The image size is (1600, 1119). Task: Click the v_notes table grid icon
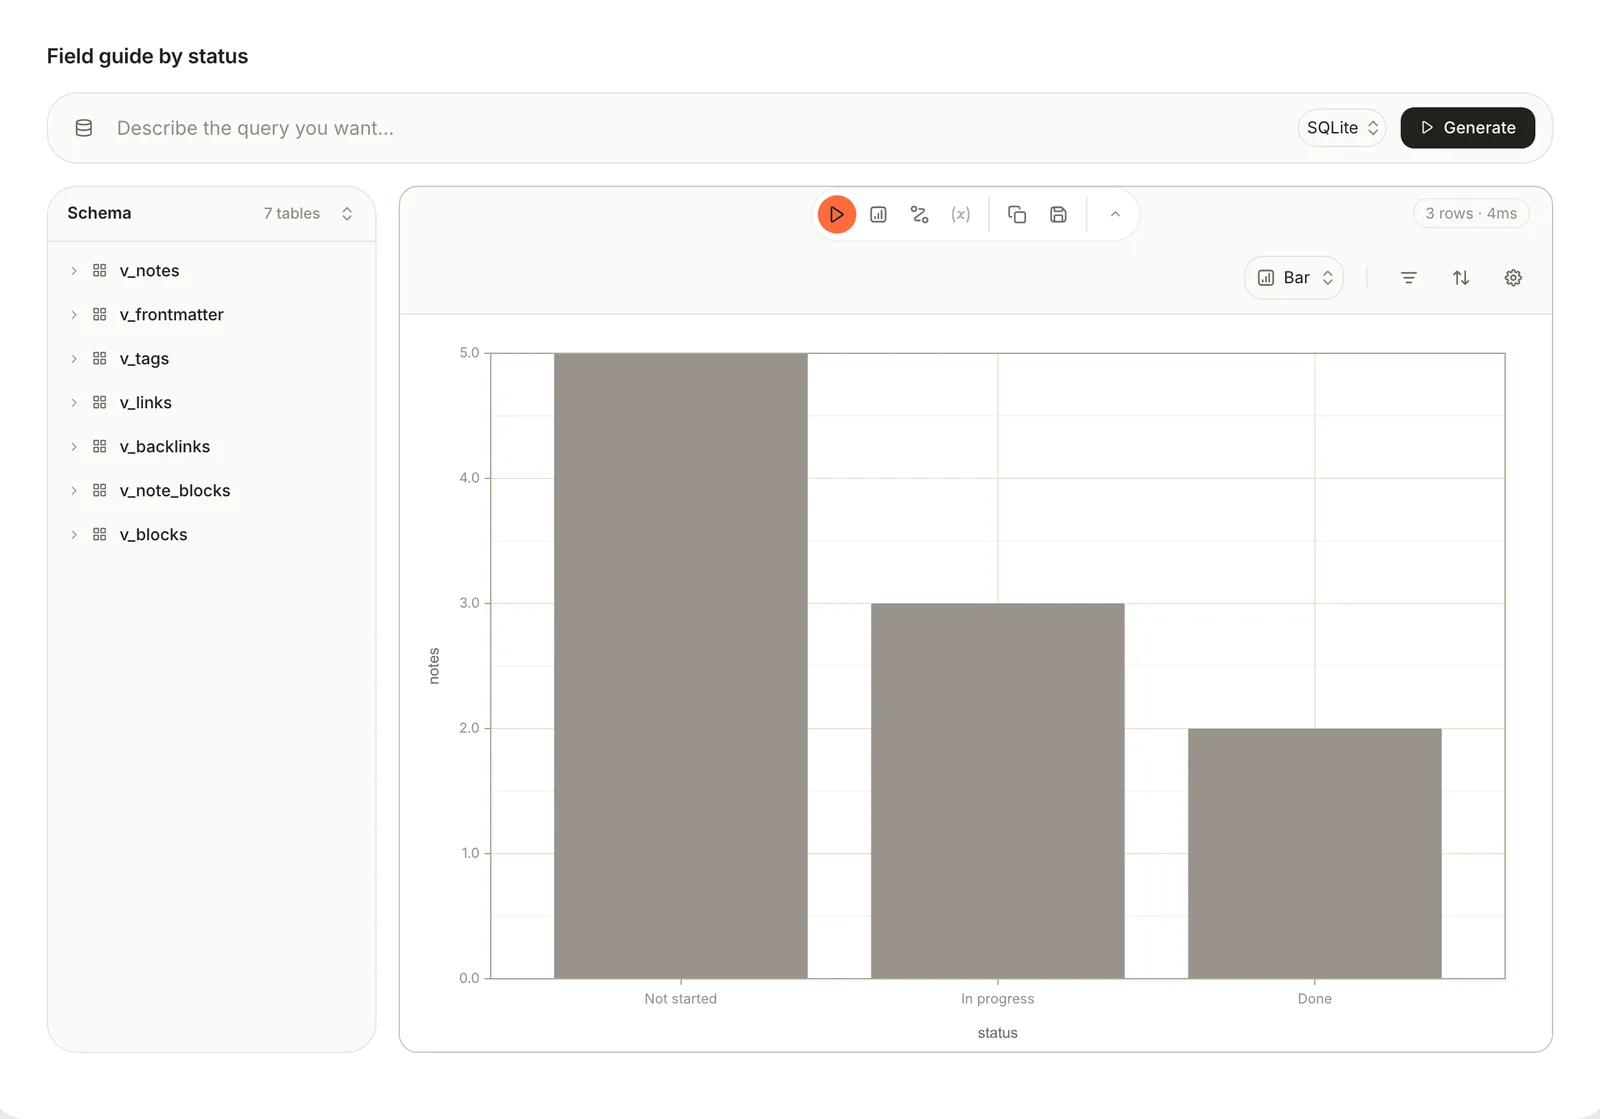coord(100,271)
